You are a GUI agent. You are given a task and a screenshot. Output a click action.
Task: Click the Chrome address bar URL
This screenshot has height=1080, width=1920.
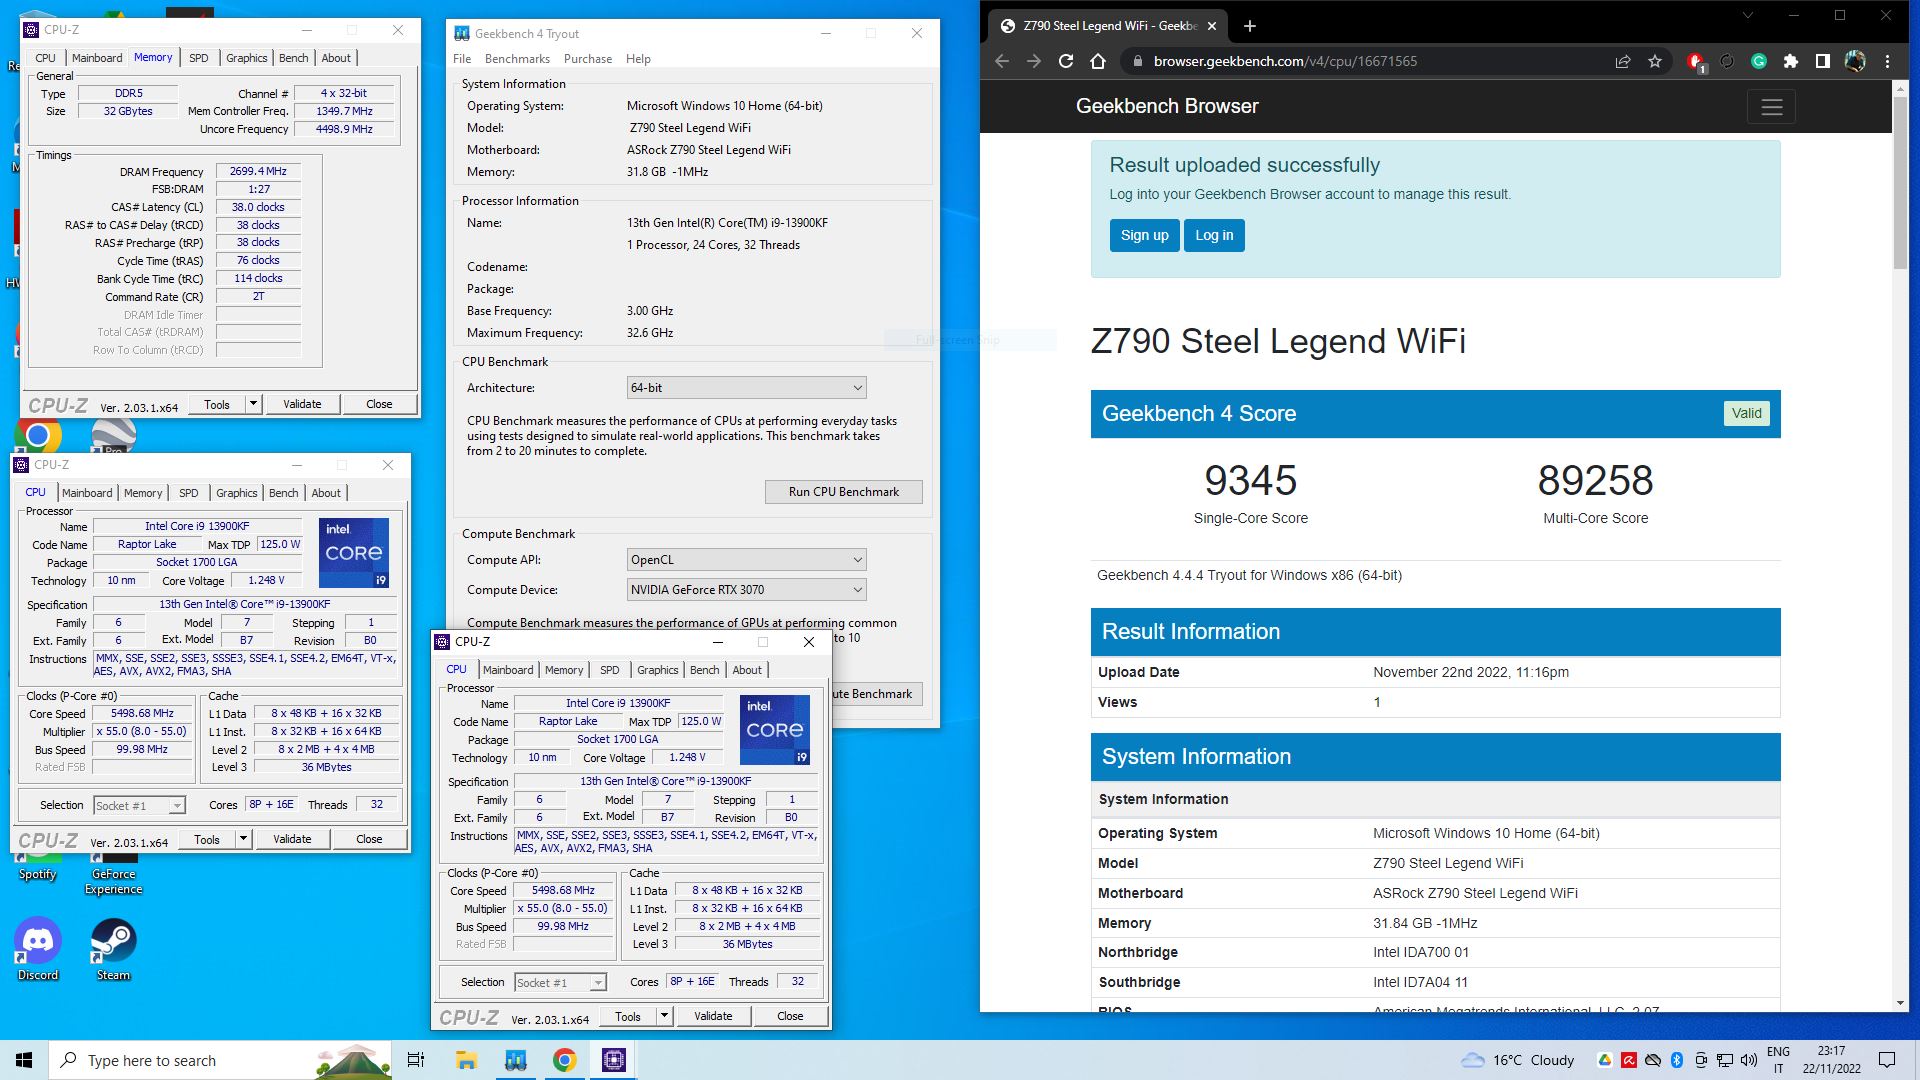1285,61
